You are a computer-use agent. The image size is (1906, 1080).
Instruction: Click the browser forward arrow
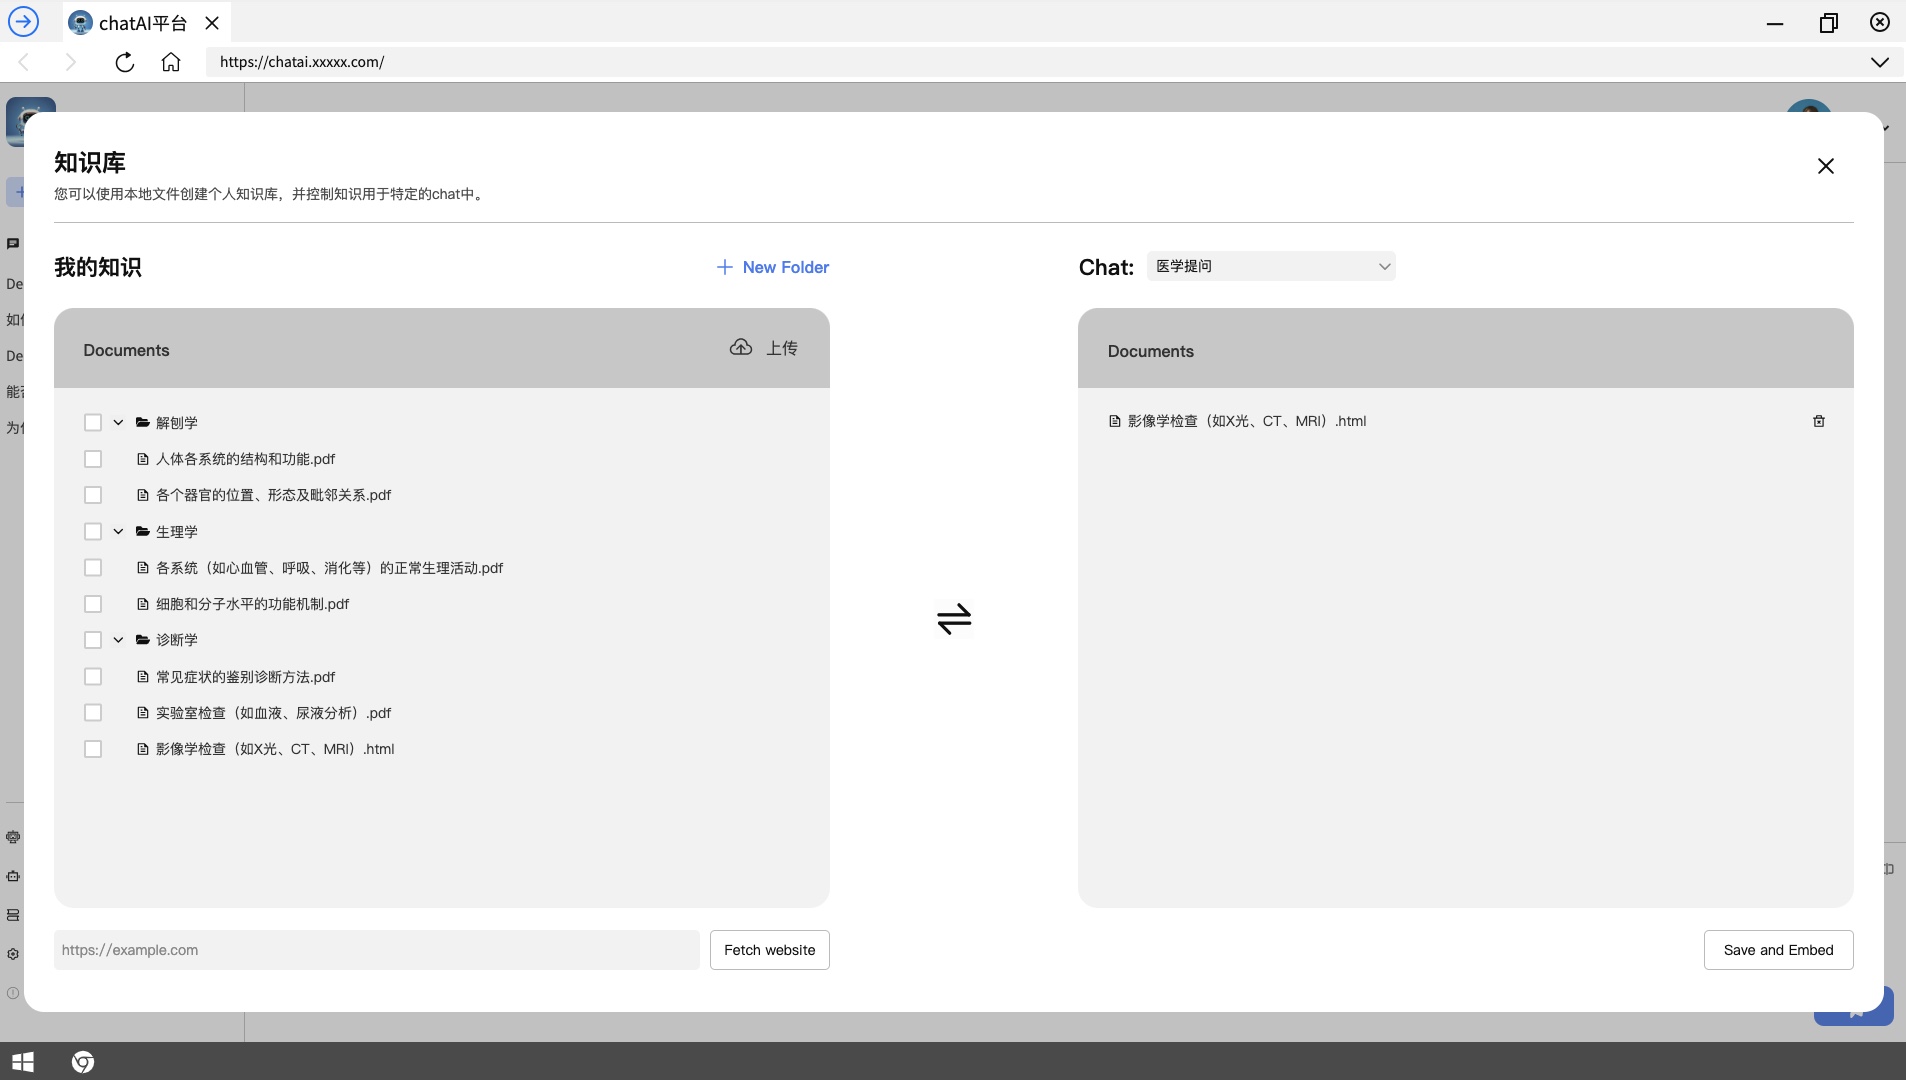click(x=70, y=62)
